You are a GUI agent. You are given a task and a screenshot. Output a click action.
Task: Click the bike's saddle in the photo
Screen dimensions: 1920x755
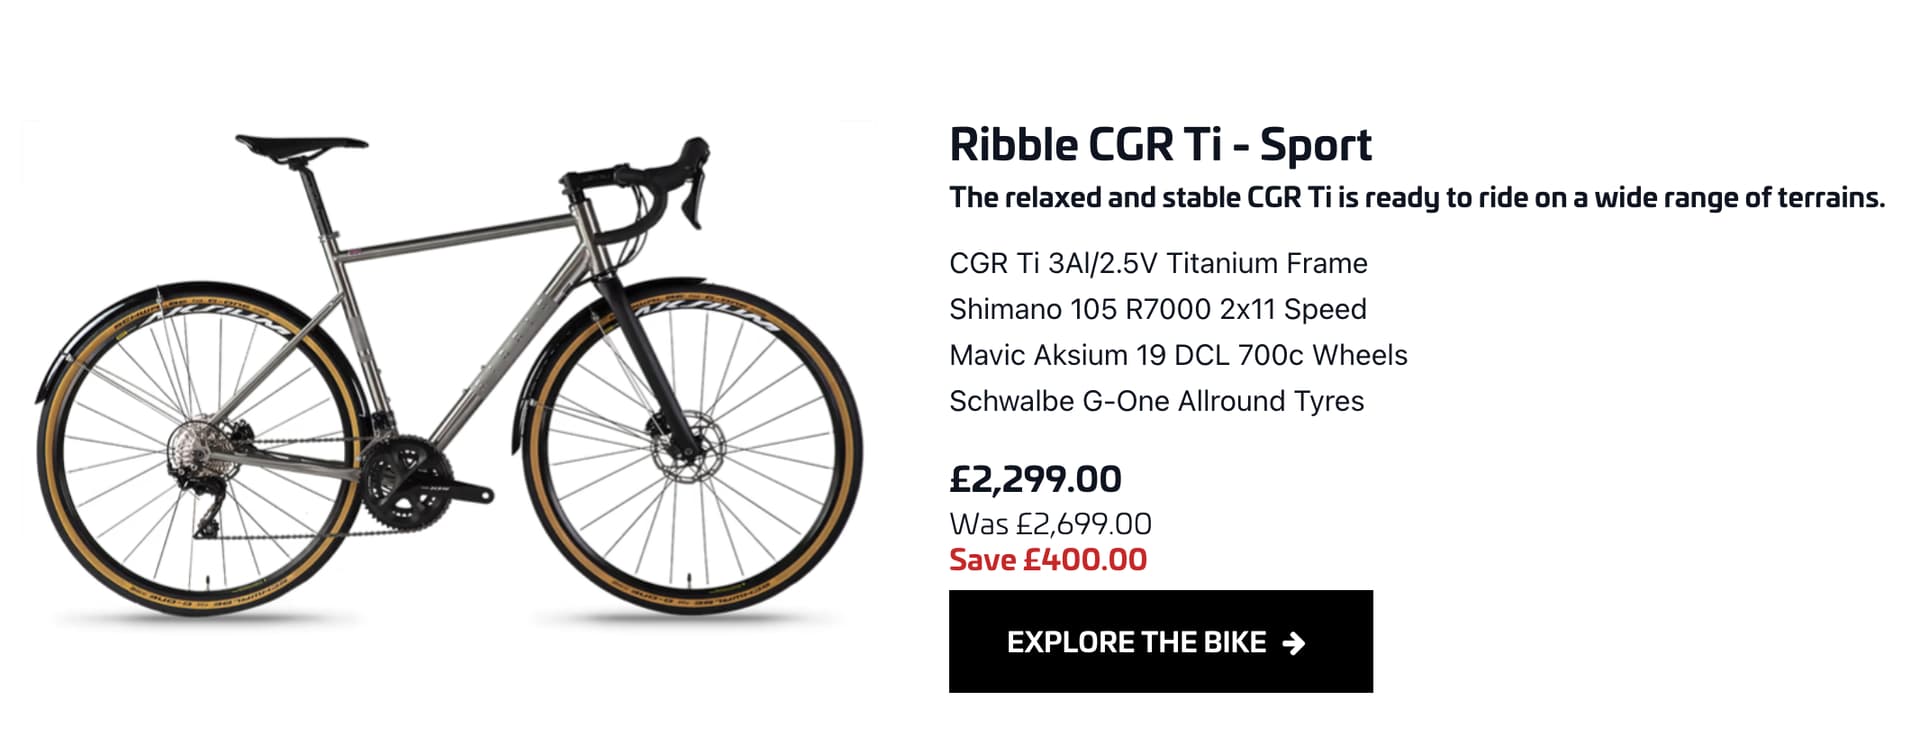tap(301, 146)
